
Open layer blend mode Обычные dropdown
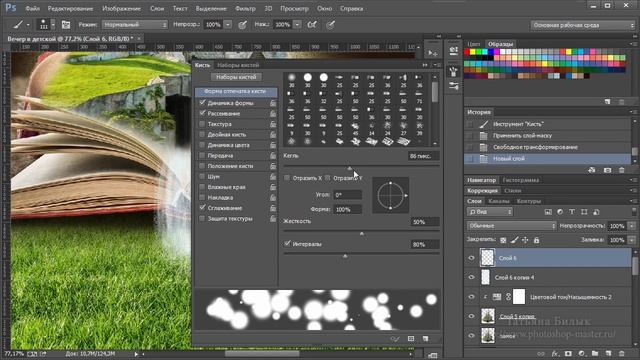tap(511, 226)
